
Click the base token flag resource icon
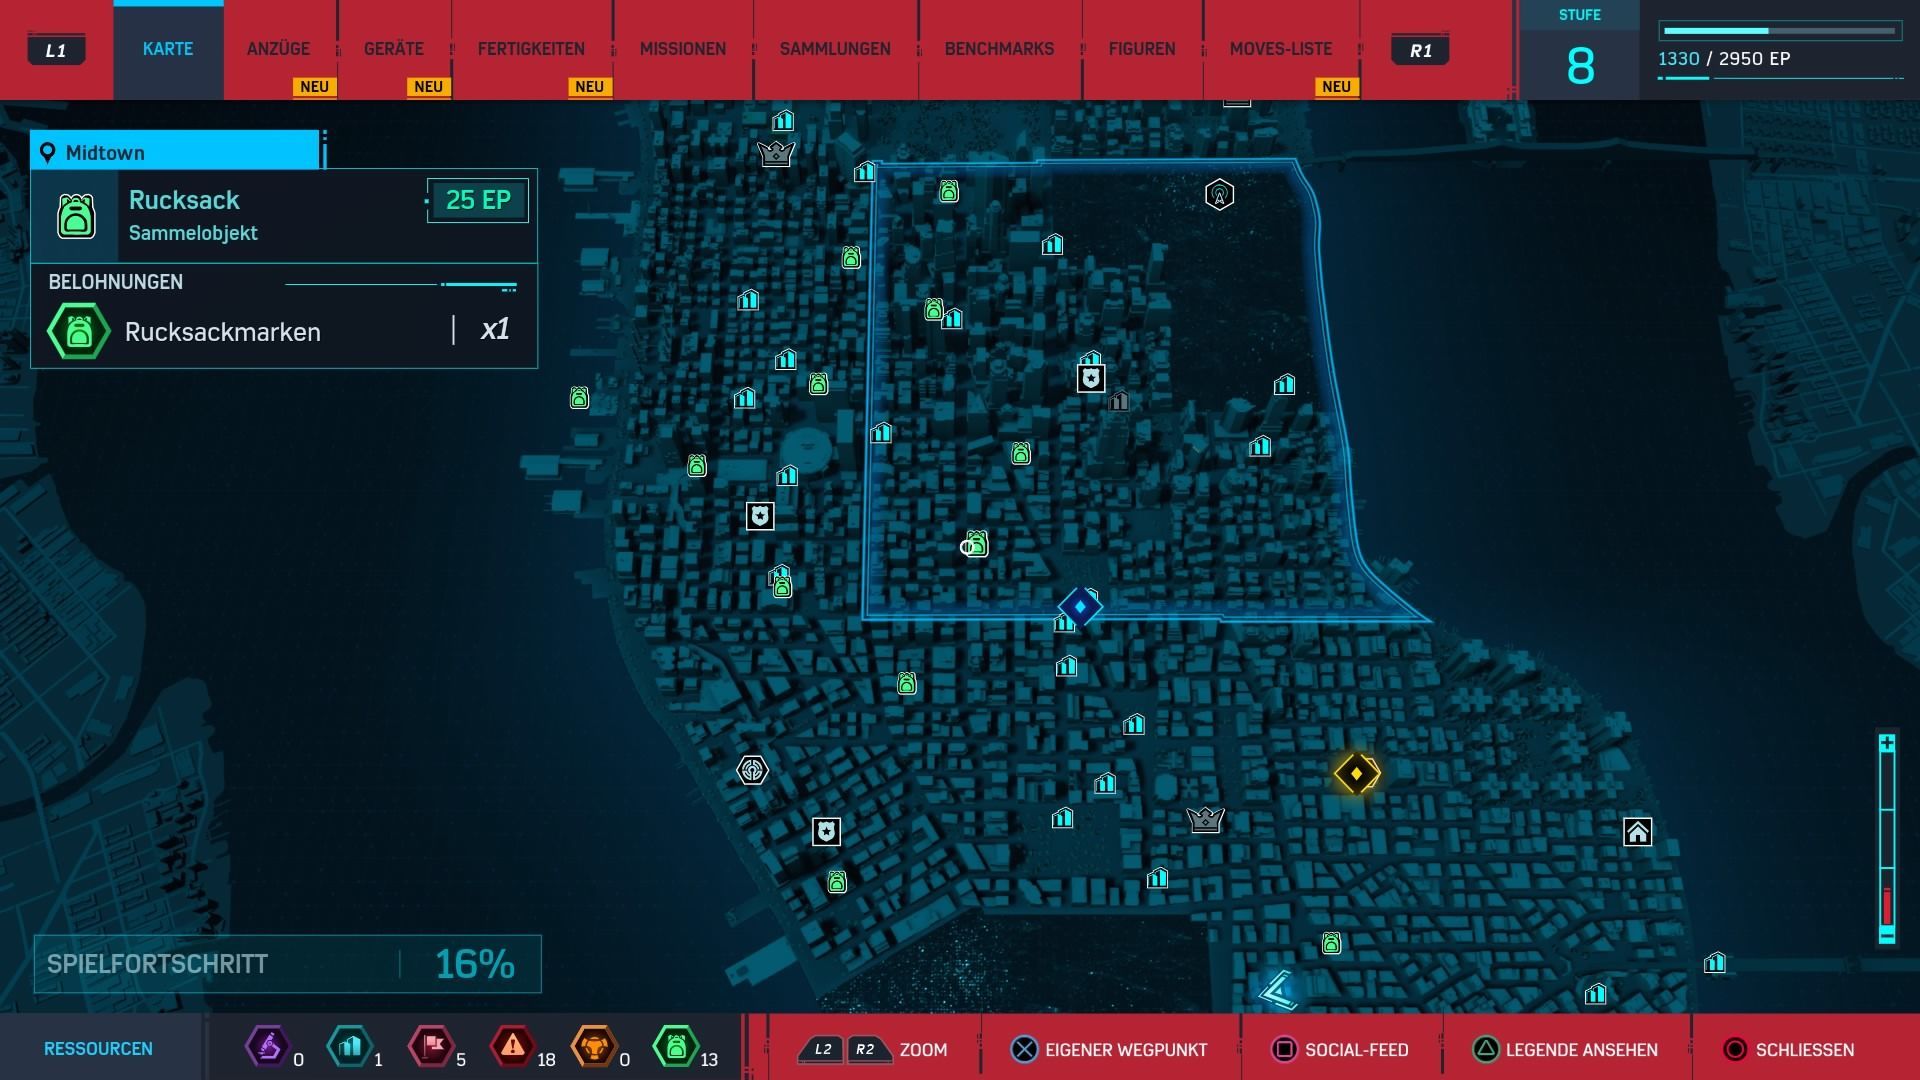pyautogui.click(x=430, y=1047)
